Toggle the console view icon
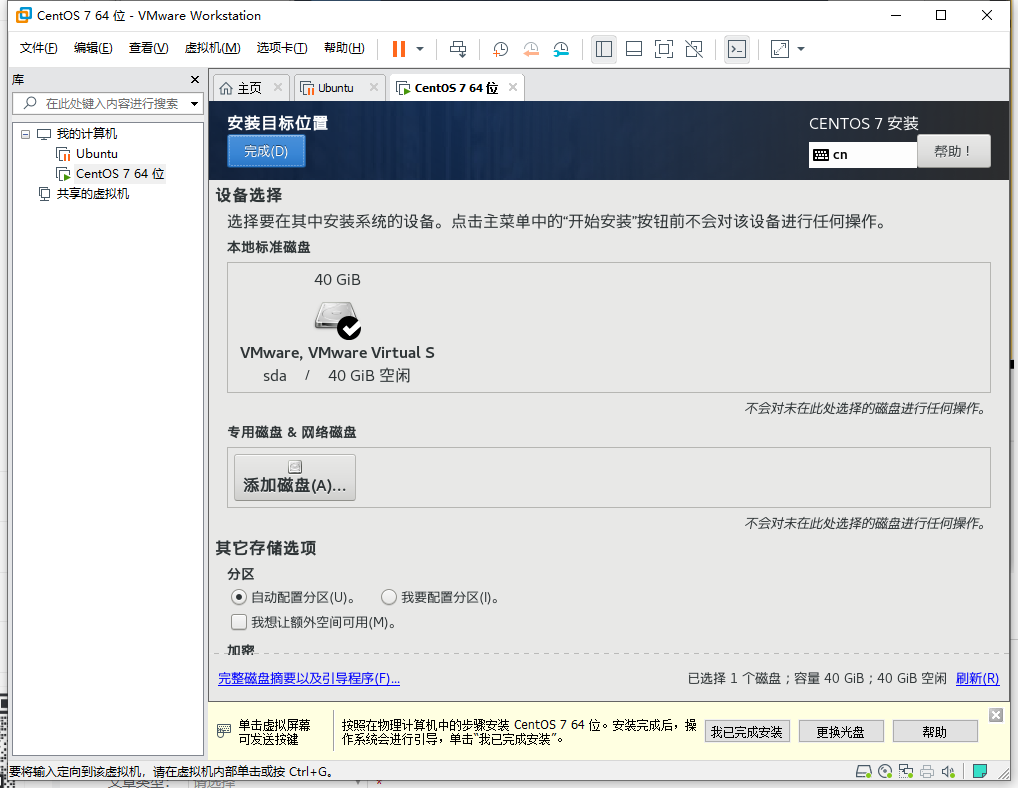1018x788 pixels. click(737, 49)
